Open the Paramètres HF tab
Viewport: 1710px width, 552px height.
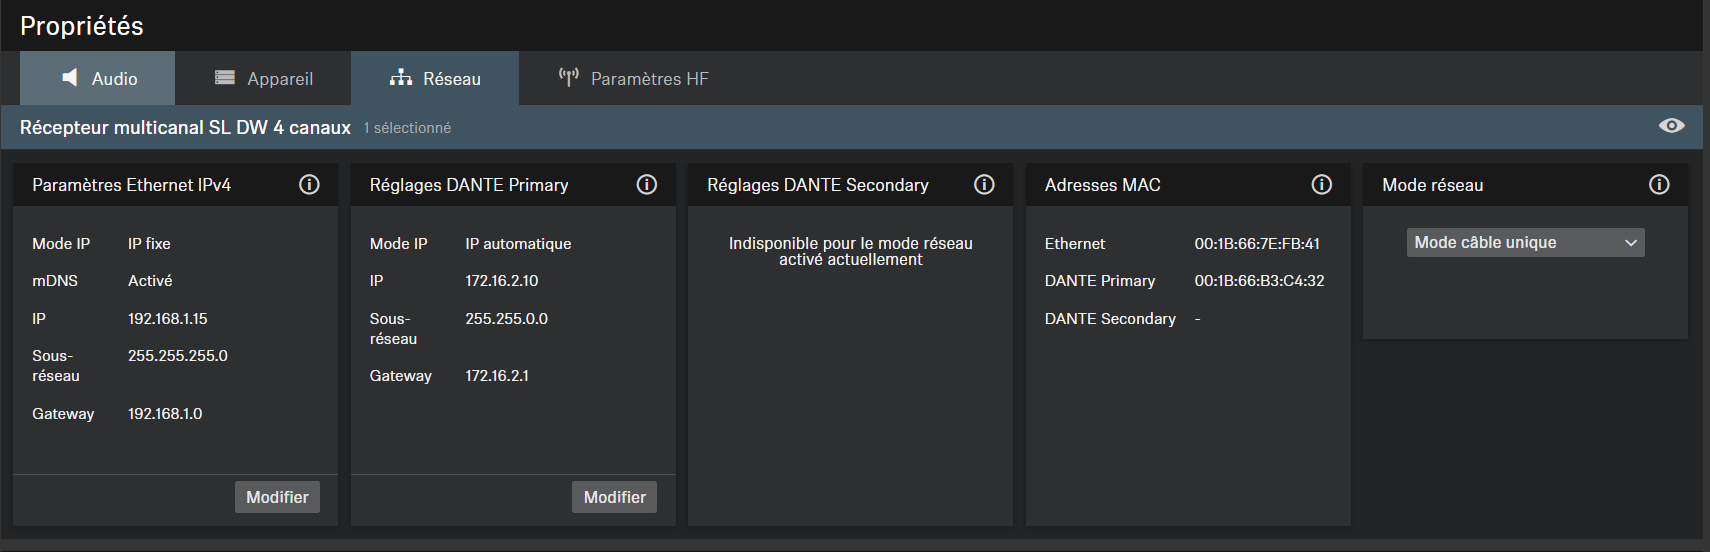pos(633,78)
